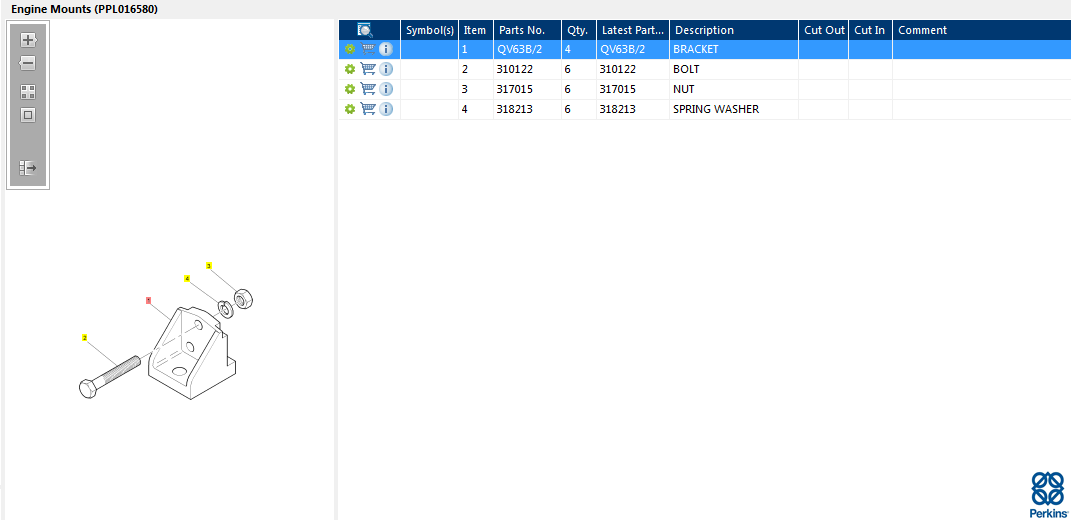Viewport: 1071px width, 520px height.
Task: Open info for SPRING WASHER row
Action: (x=386, y=109)
